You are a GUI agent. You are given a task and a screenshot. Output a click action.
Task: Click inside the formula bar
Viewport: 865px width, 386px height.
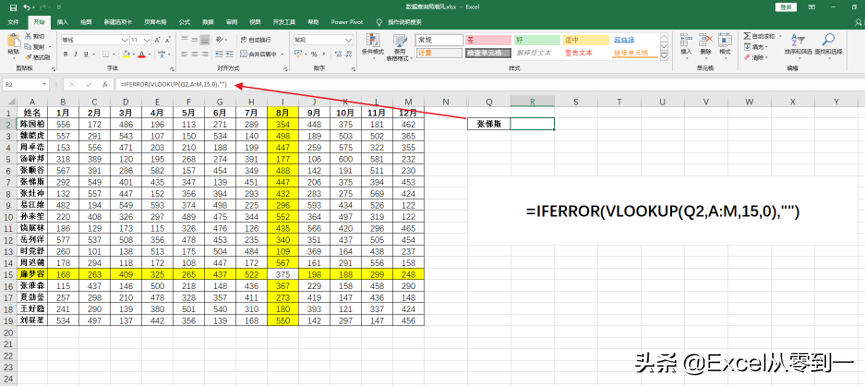(x=490, y=85)
